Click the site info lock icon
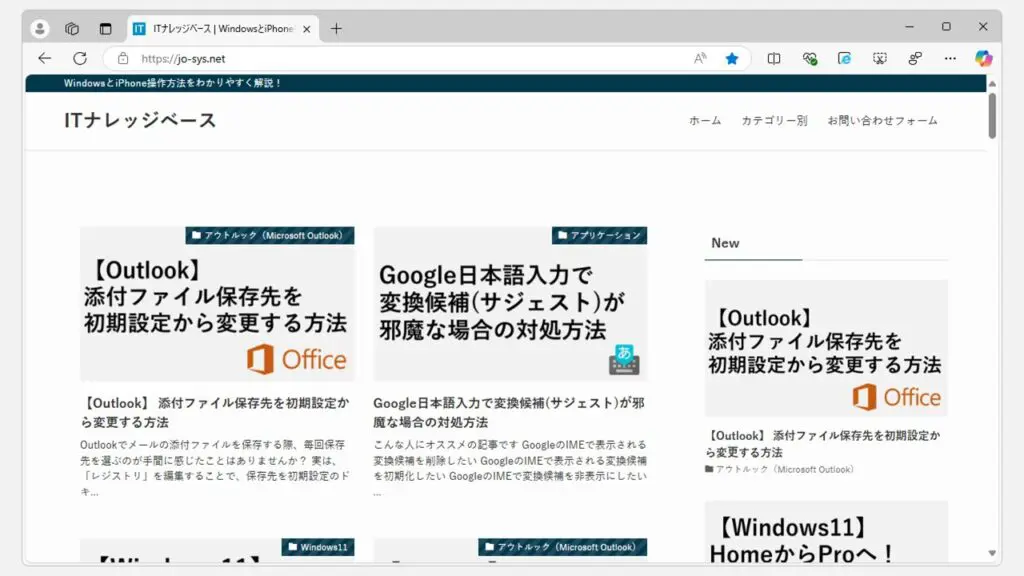1024x576 pixels. pos(123,59)
